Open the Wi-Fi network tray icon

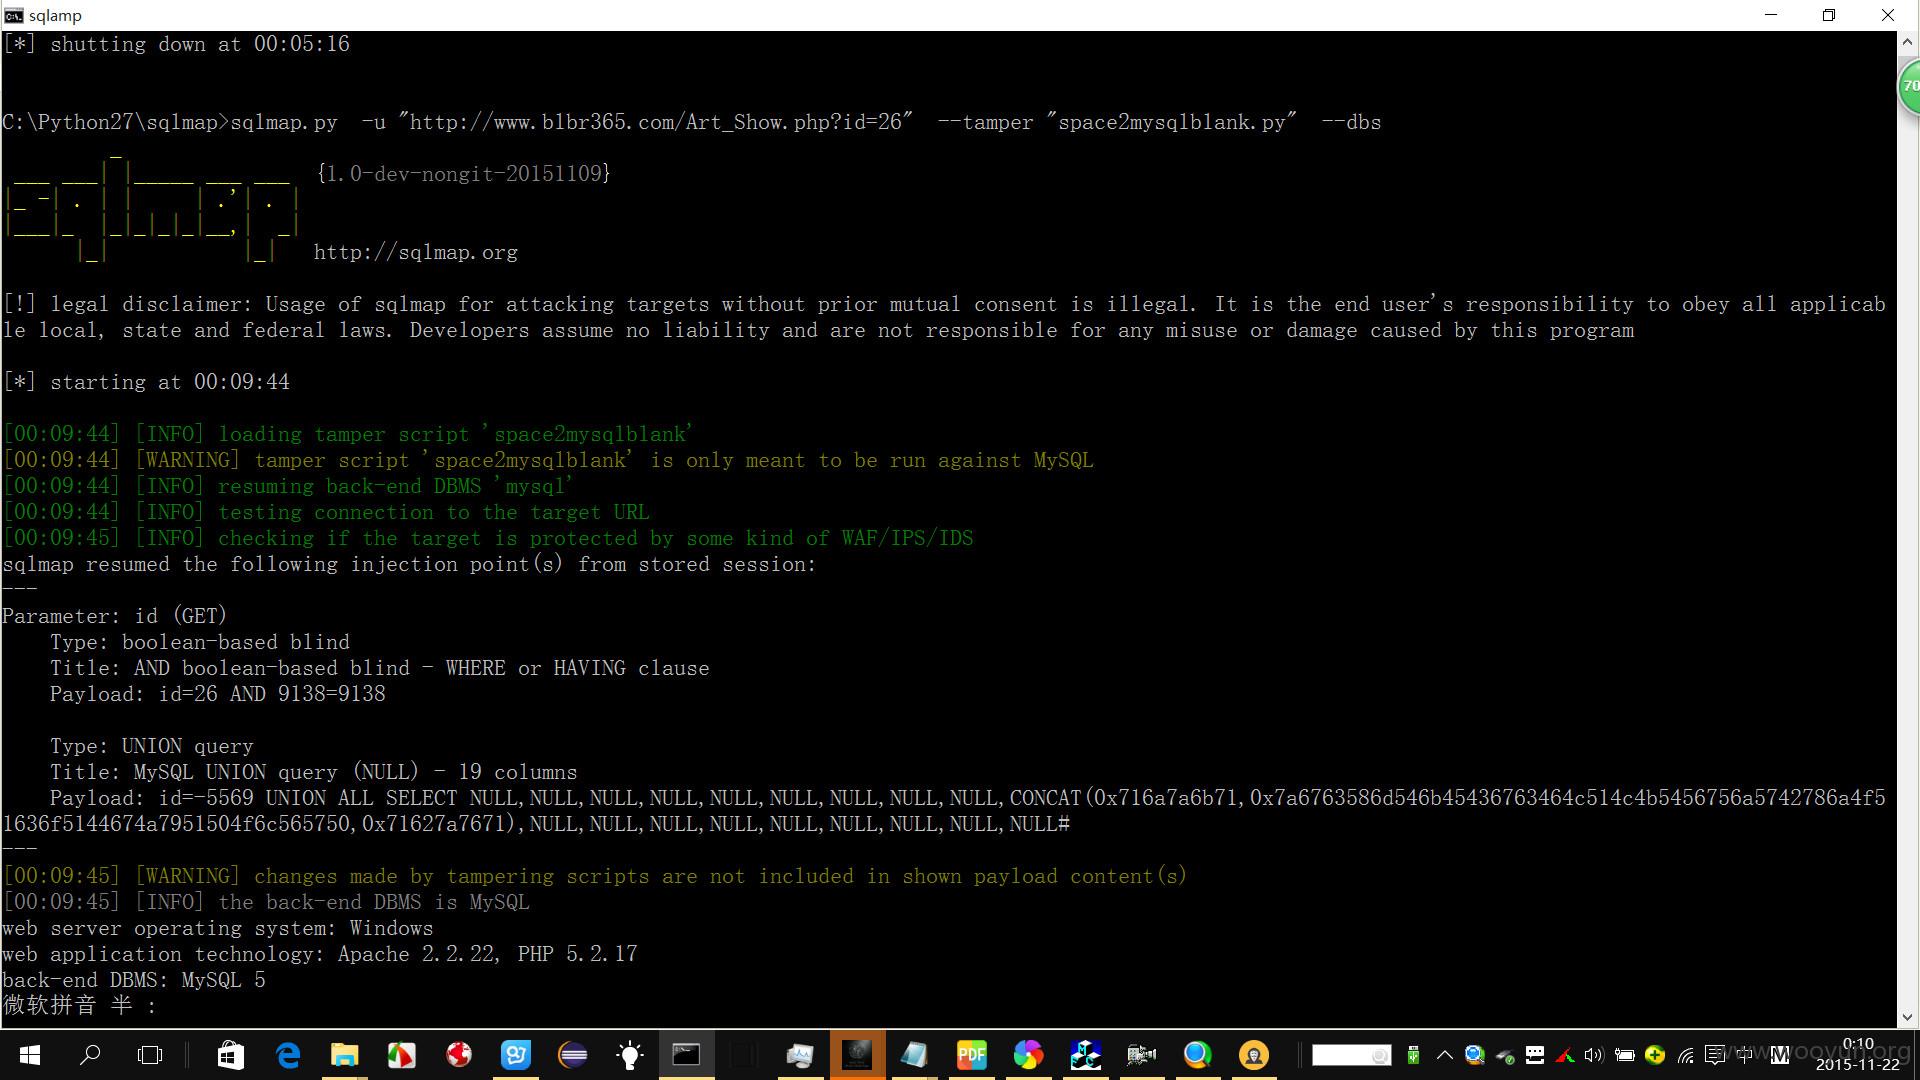coord(1686,1055)
